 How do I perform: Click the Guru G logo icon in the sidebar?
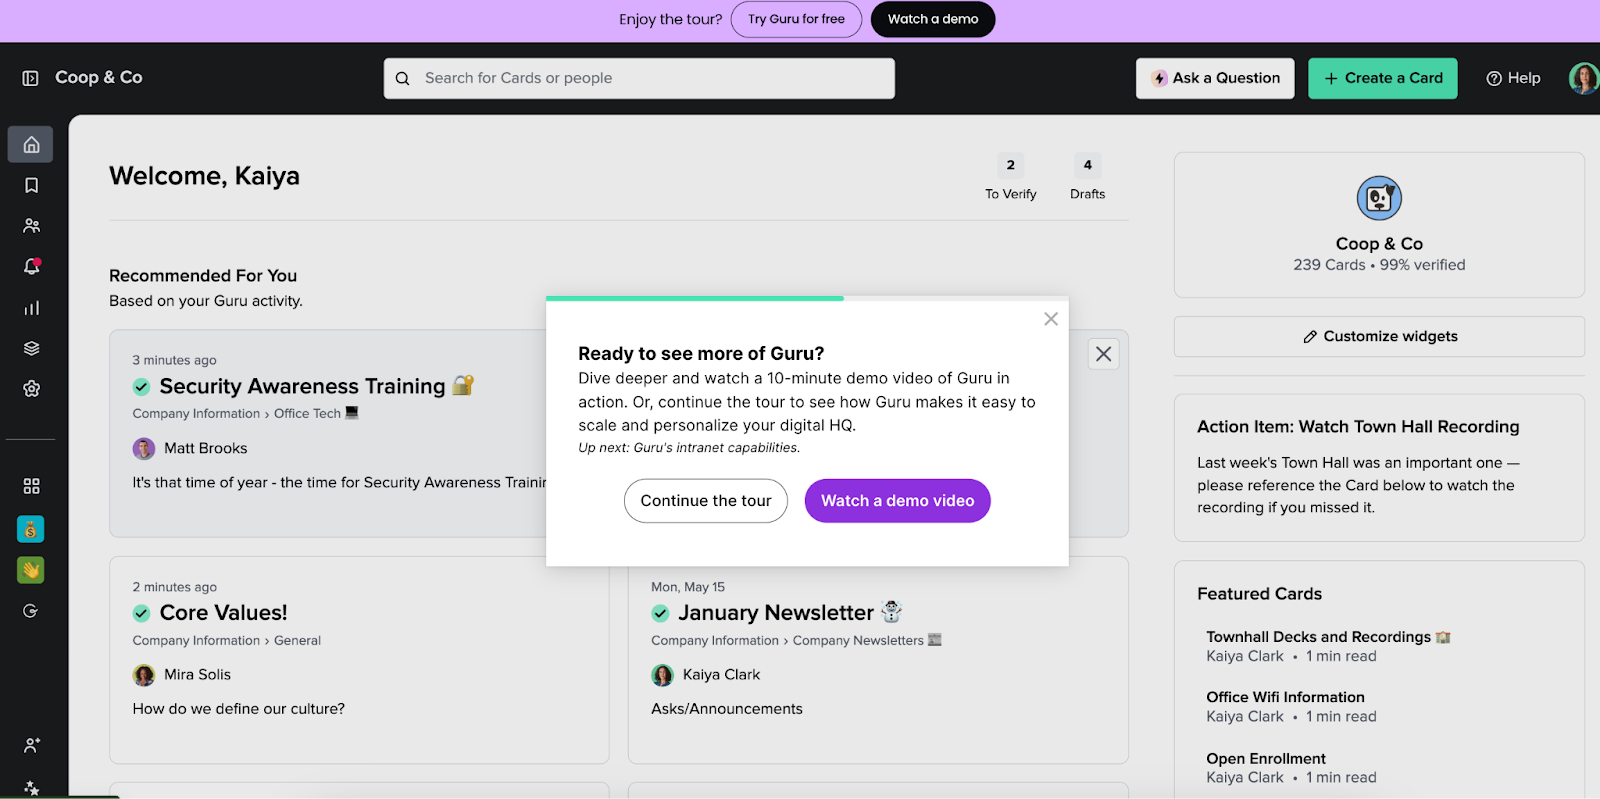pos(30,611)
